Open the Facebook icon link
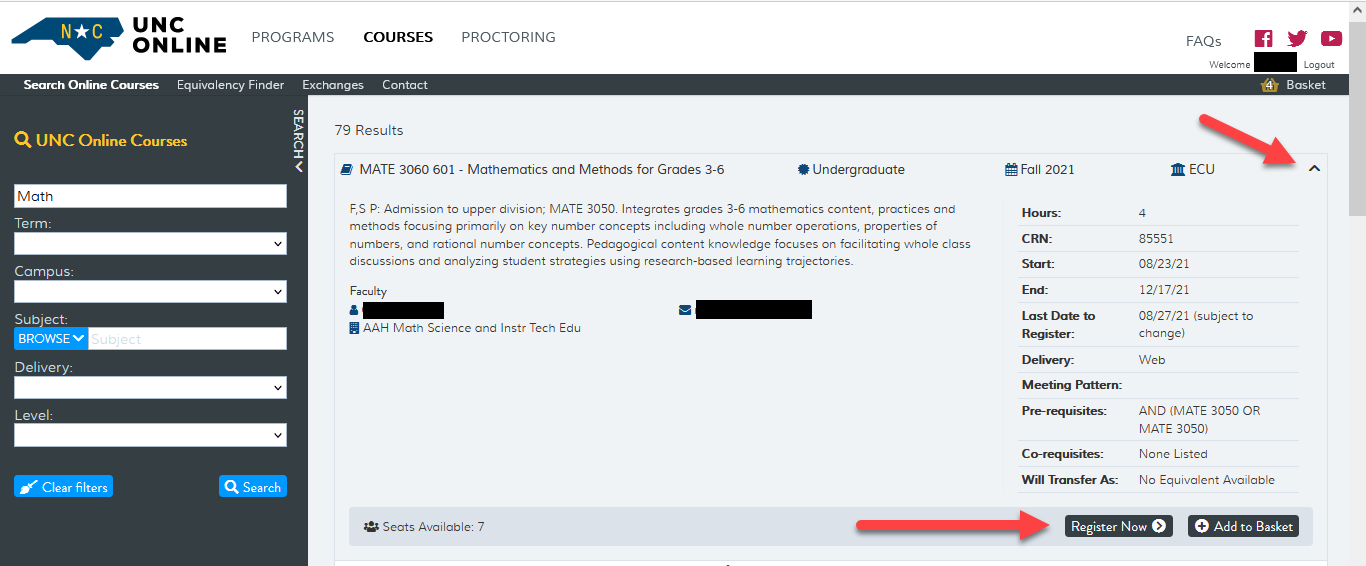Screen dimensions: 1366x566 1264,39
